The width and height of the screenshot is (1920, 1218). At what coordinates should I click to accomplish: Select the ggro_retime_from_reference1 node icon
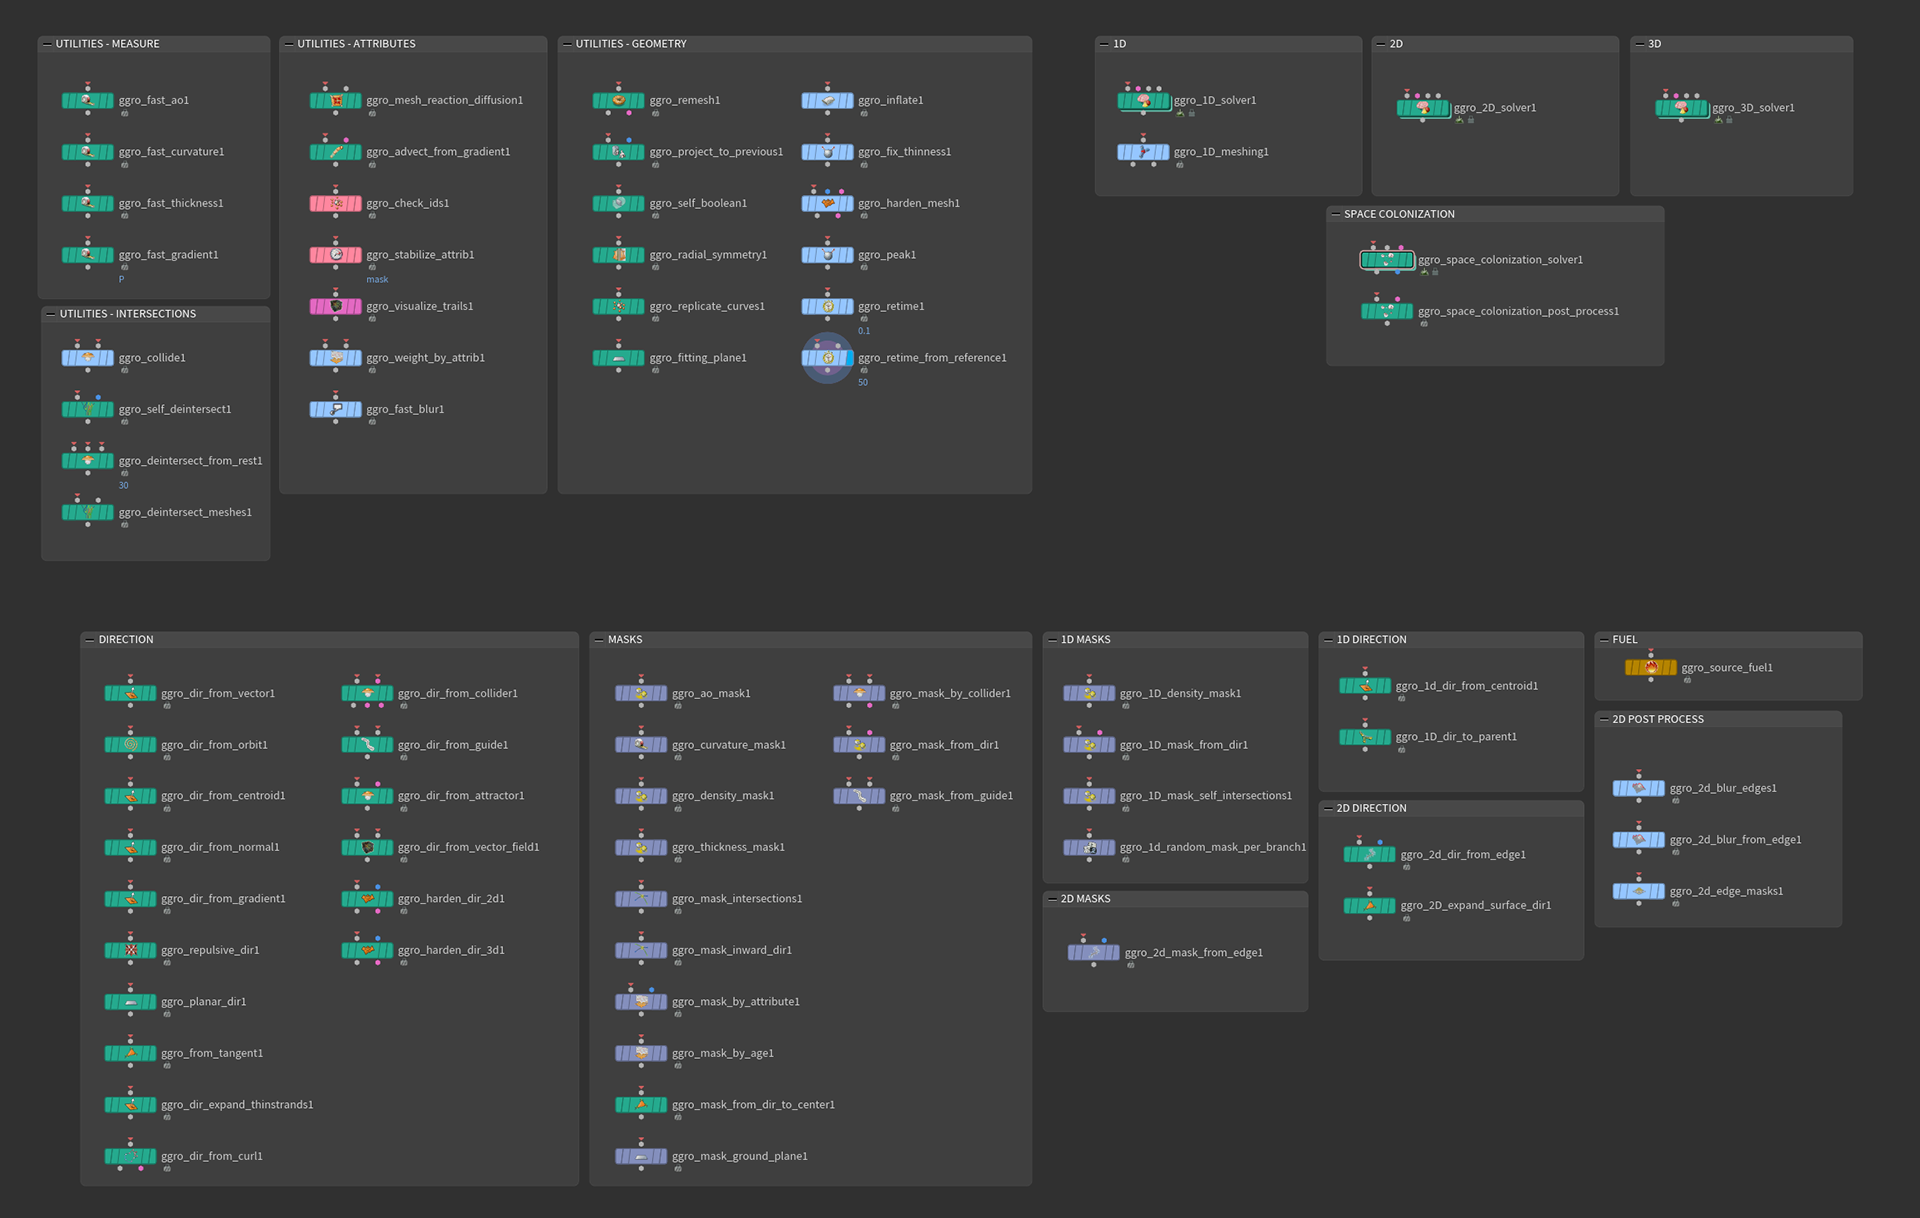click(x=828, y=358)
